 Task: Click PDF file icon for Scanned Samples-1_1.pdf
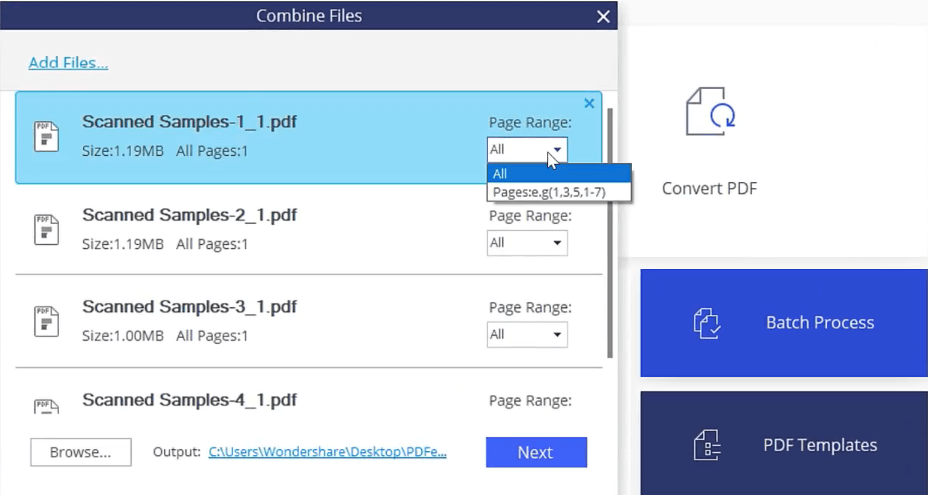[x=47, y=137]
